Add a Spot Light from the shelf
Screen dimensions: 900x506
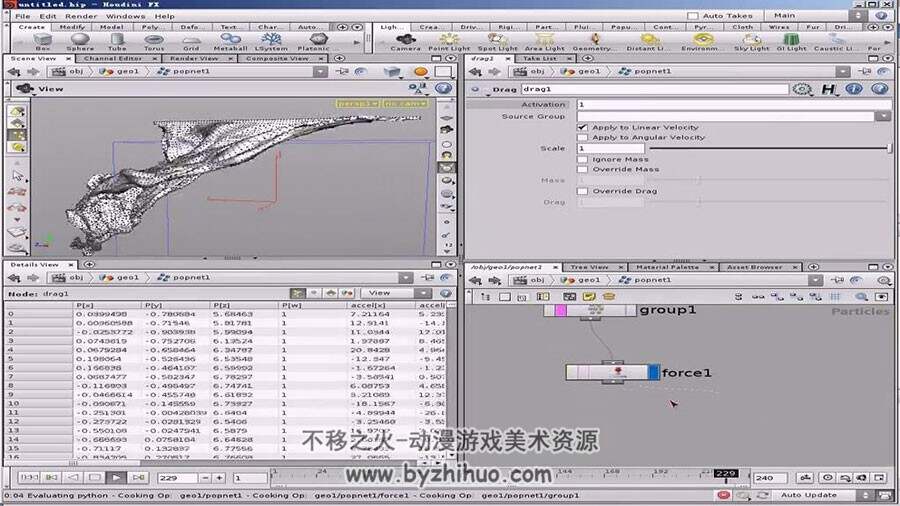497,41
